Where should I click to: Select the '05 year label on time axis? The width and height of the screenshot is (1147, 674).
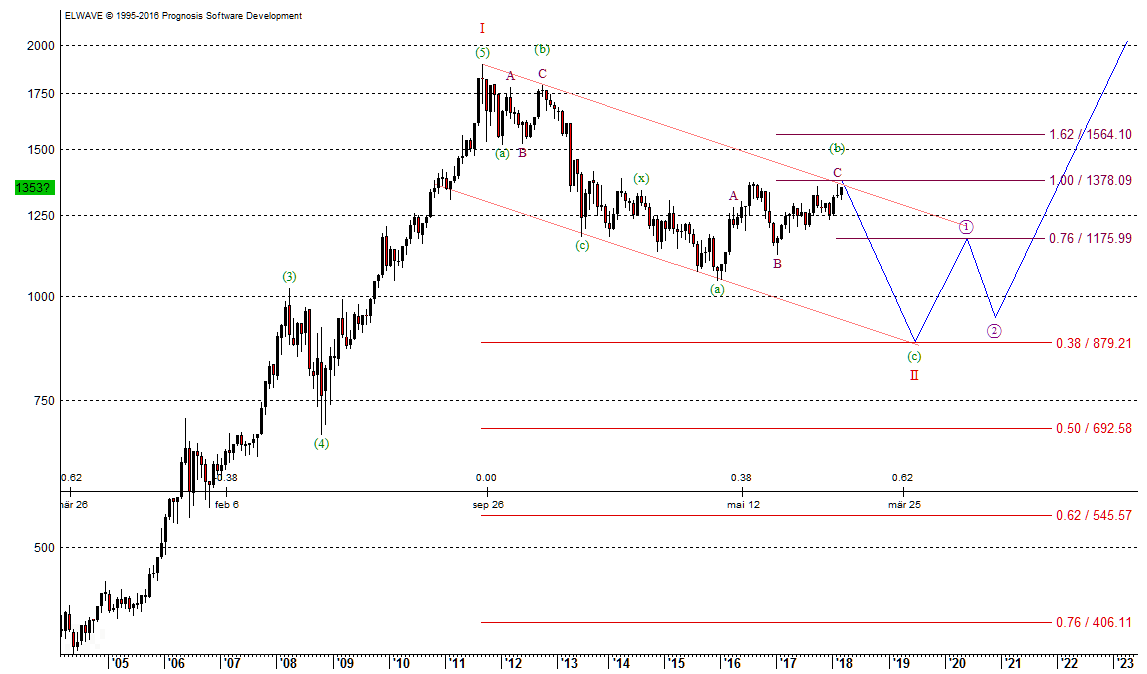pos(119,663)
